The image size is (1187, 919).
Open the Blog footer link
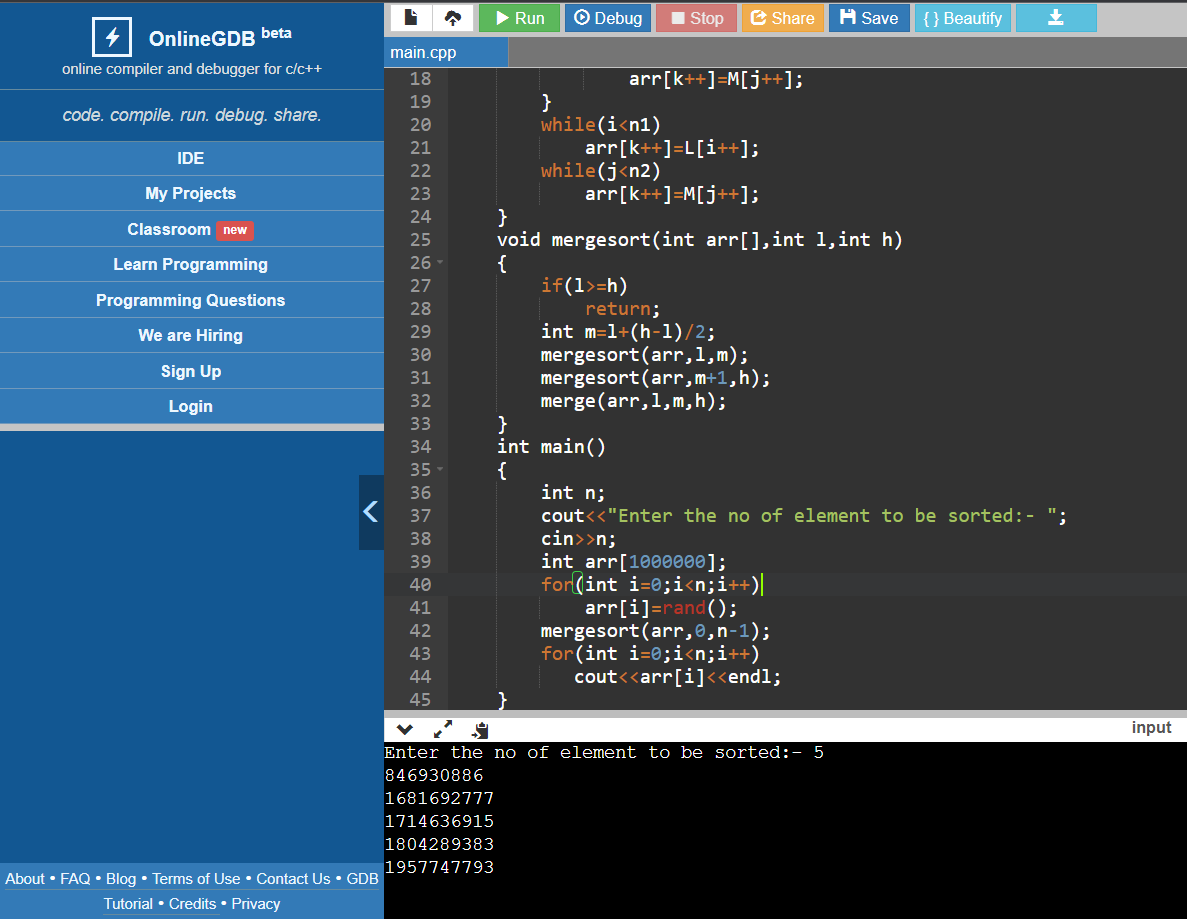click(121, 879)
